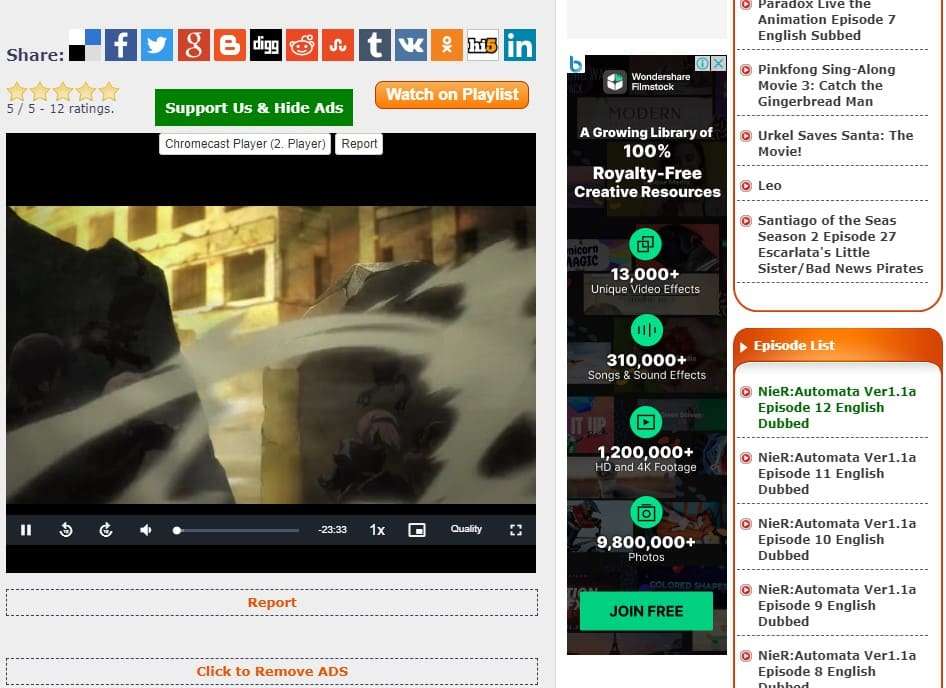Image resolution: width=946 pixels, height=688 pixels.
Task: Share on StumbleUpon
Action: tap(338, 45)
